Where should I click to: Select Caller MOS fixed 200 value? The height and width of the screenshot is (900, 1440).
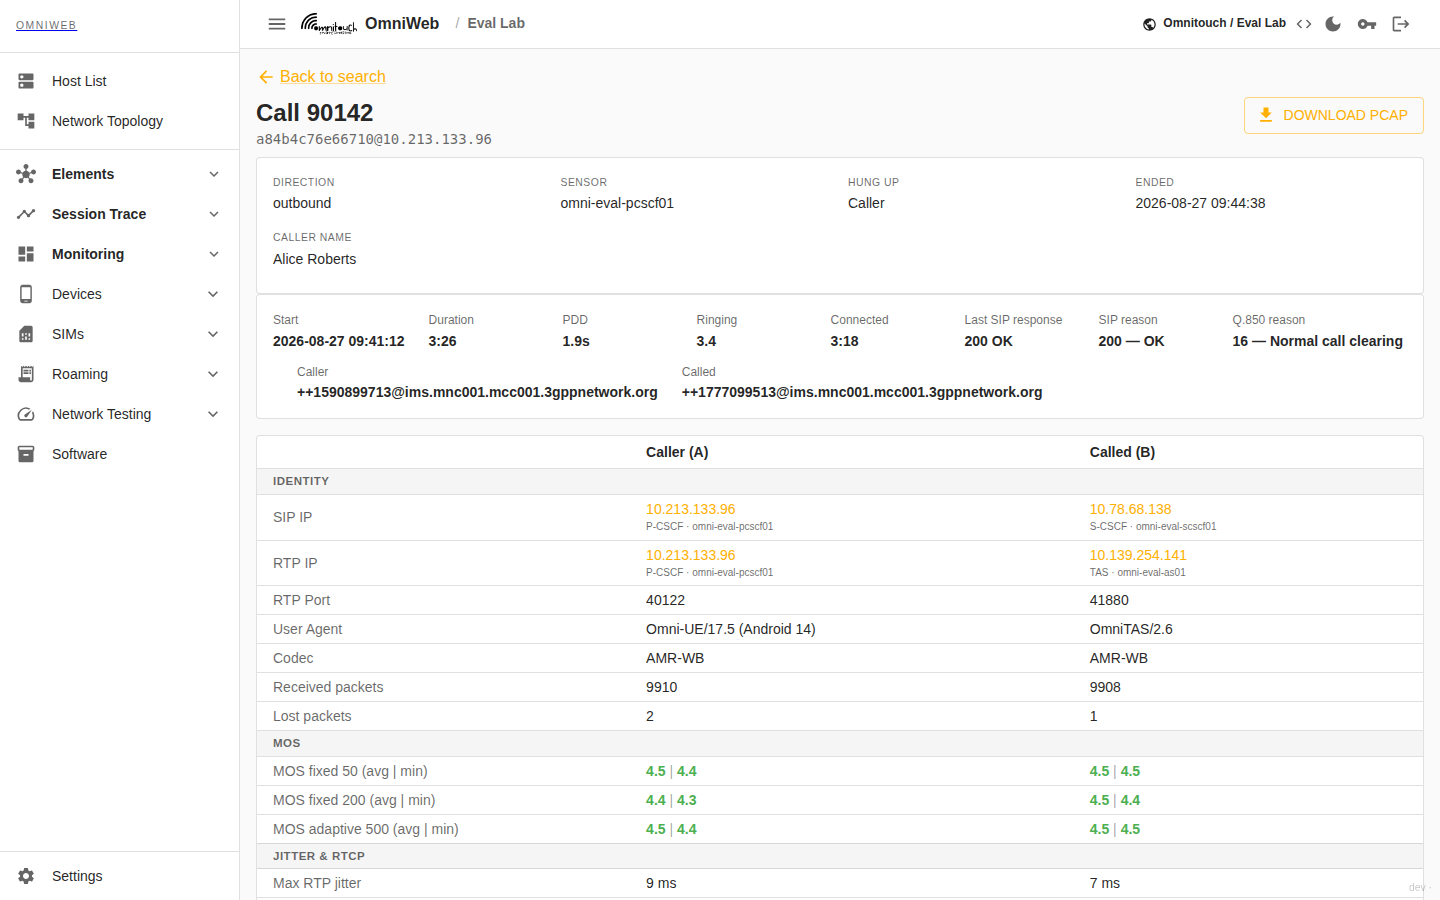pos(671,800)
